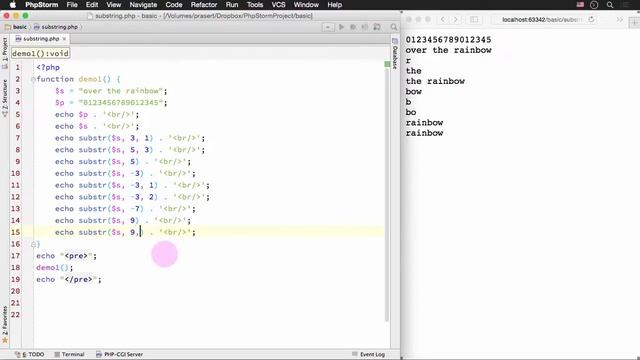
Task: Open the Terminal tool window
Action: coord(69,354)
